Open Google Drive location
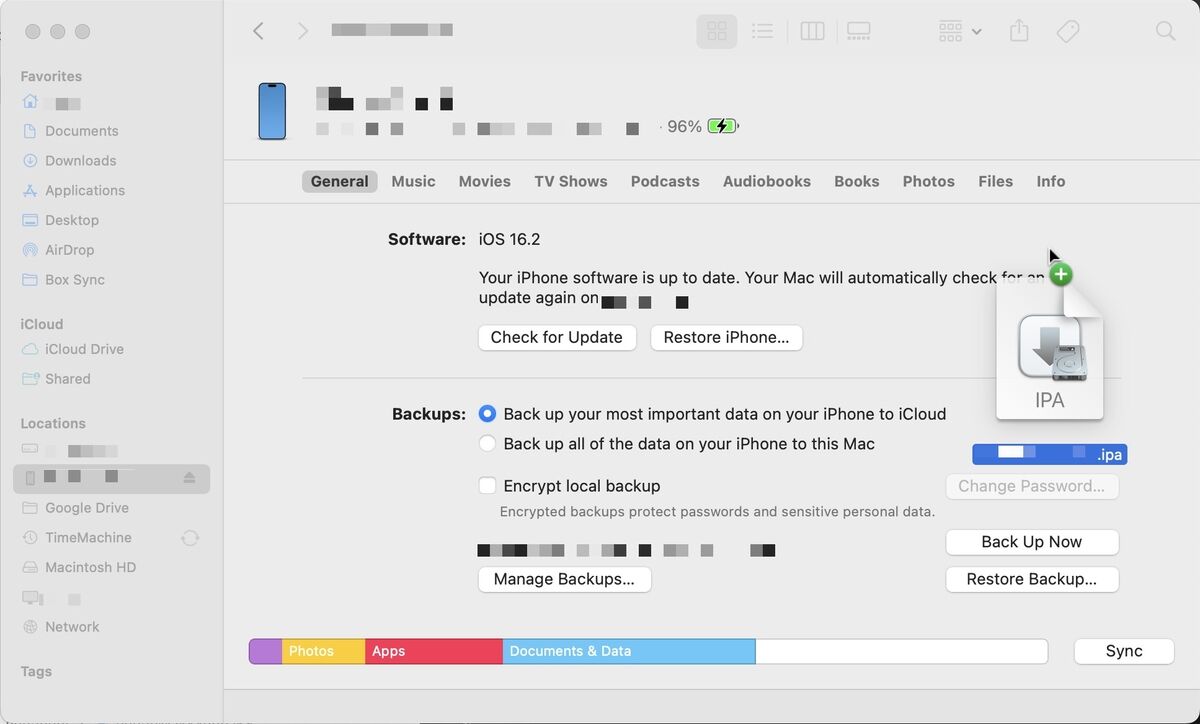The width and height of the screenshot is (1200, 724). (x=87, y=508)
